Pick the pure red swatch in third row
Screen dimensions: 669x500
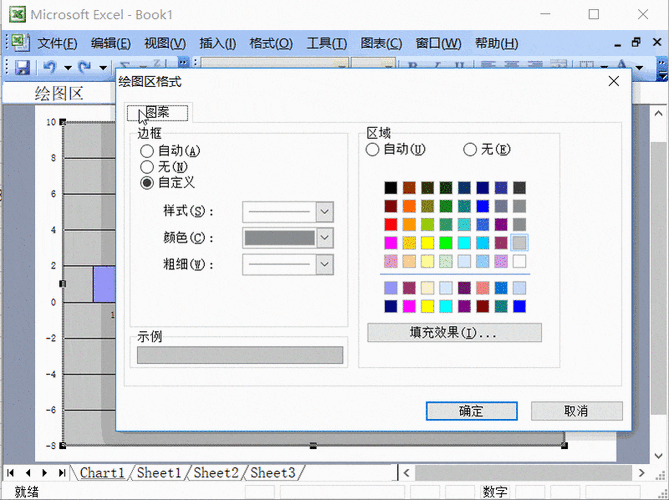coord(390,224)
